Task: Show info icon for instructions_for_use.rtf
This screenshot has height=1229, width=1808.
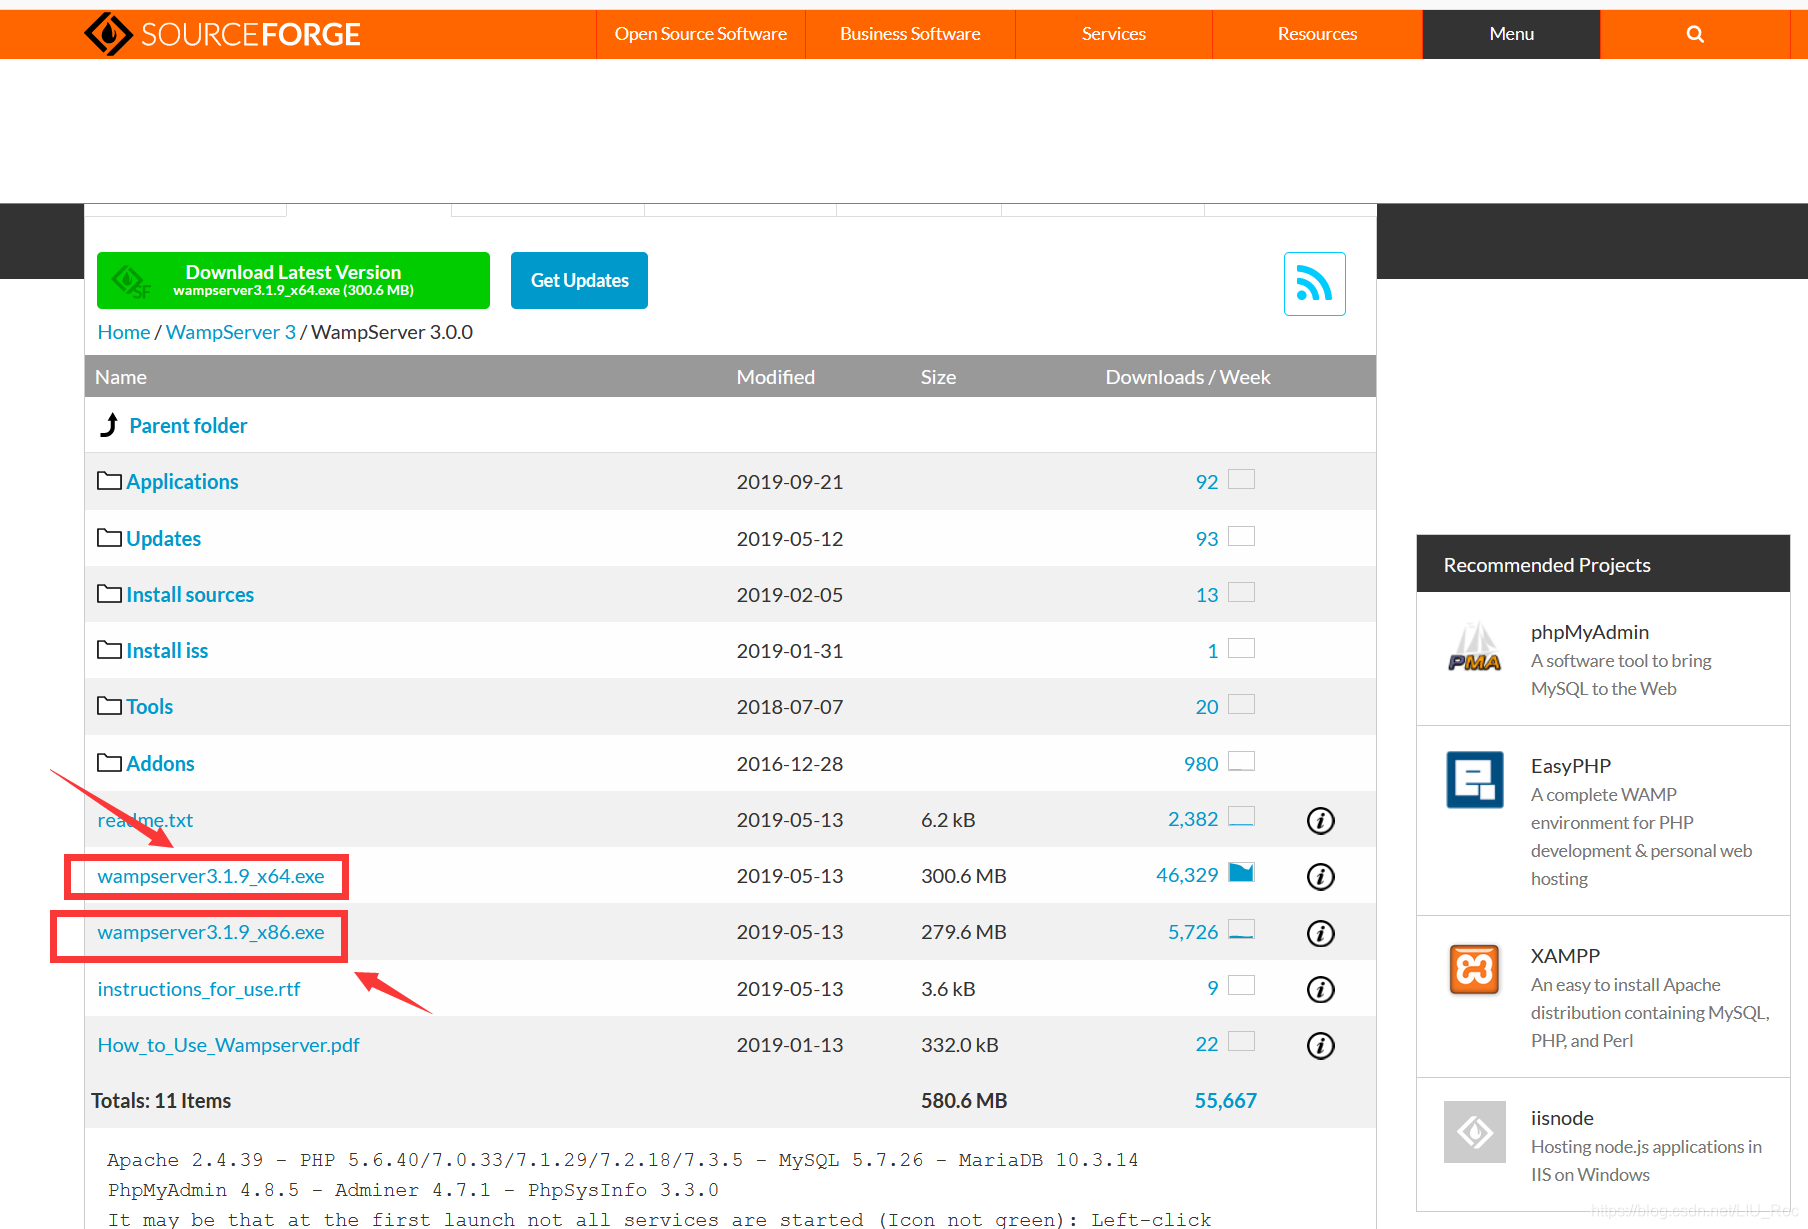Action: (1320, 989)
